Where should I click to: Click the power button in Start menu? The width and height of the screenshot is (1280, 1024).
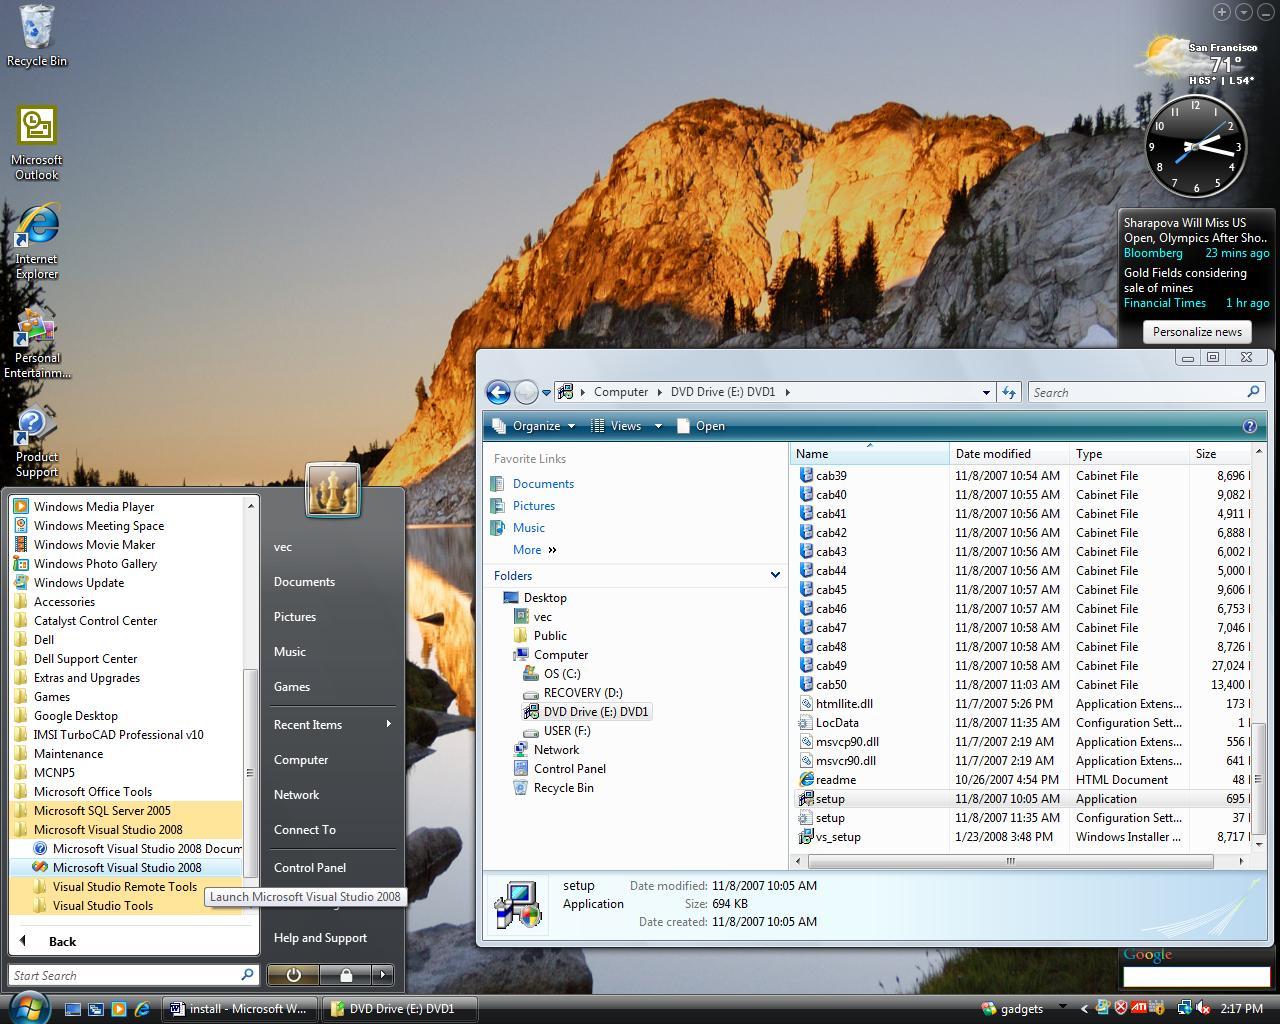(x=294, y=974)
